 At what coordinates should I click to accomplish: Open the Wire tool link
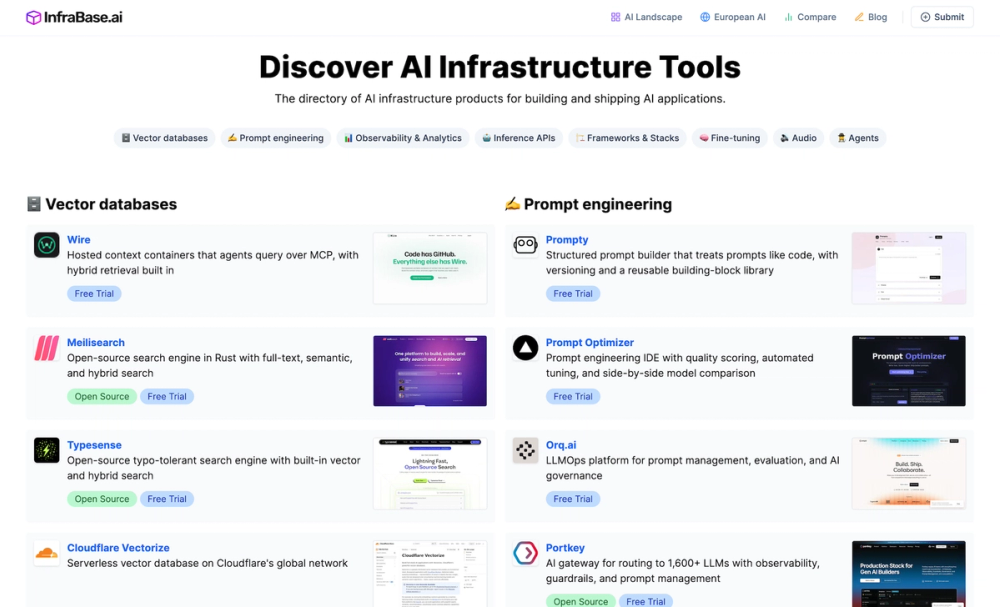[78, 240]
